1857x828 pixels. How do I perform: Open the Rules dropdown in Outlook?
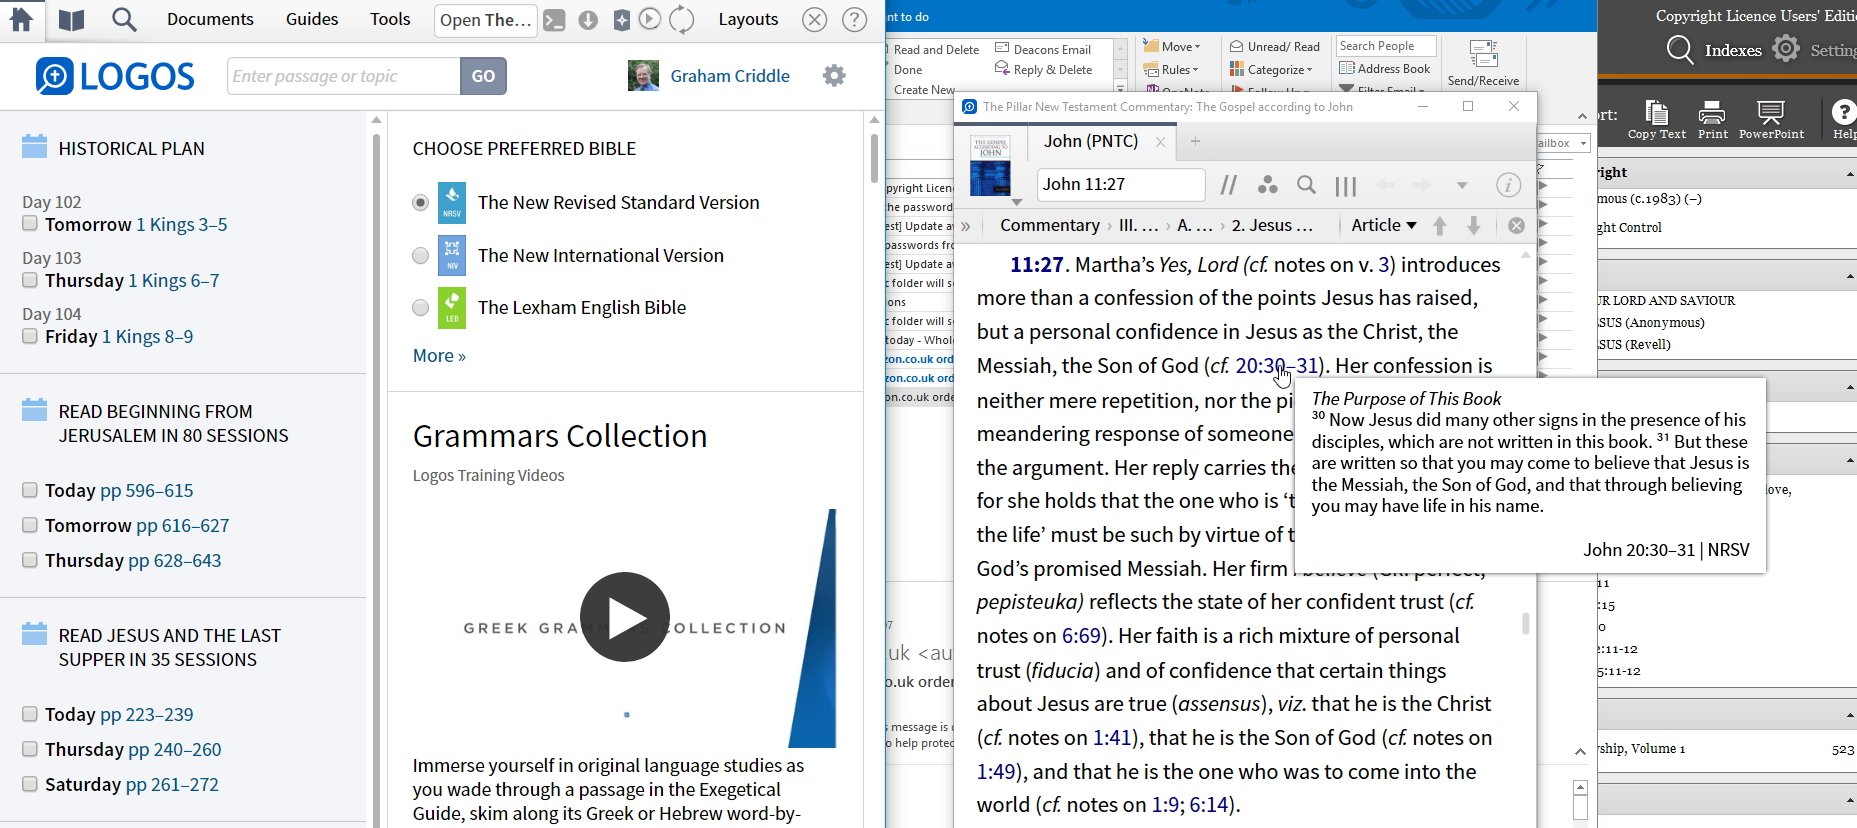pyautogui.click(x=1172, y=70)
